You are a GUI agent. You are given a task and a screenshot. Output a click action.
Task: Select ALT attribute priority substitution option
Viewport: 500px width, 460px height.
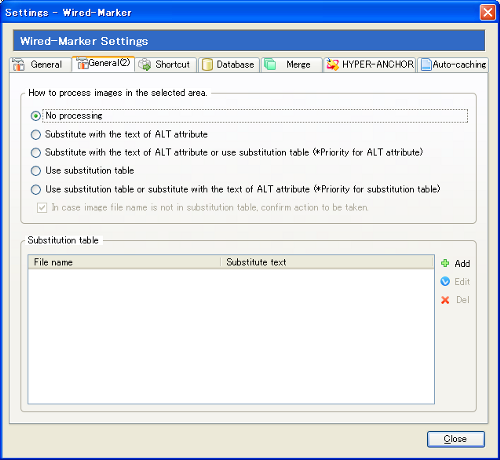[36, 153]
